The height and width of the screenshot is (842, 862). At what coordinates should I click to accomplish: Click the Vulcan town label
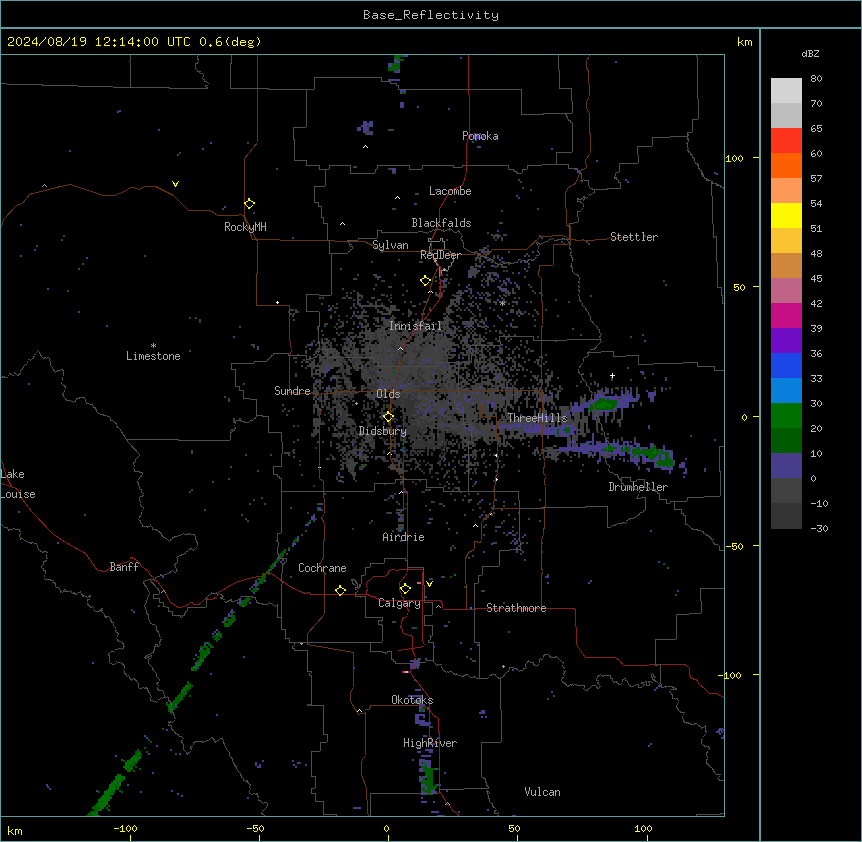tap(542, 792)
